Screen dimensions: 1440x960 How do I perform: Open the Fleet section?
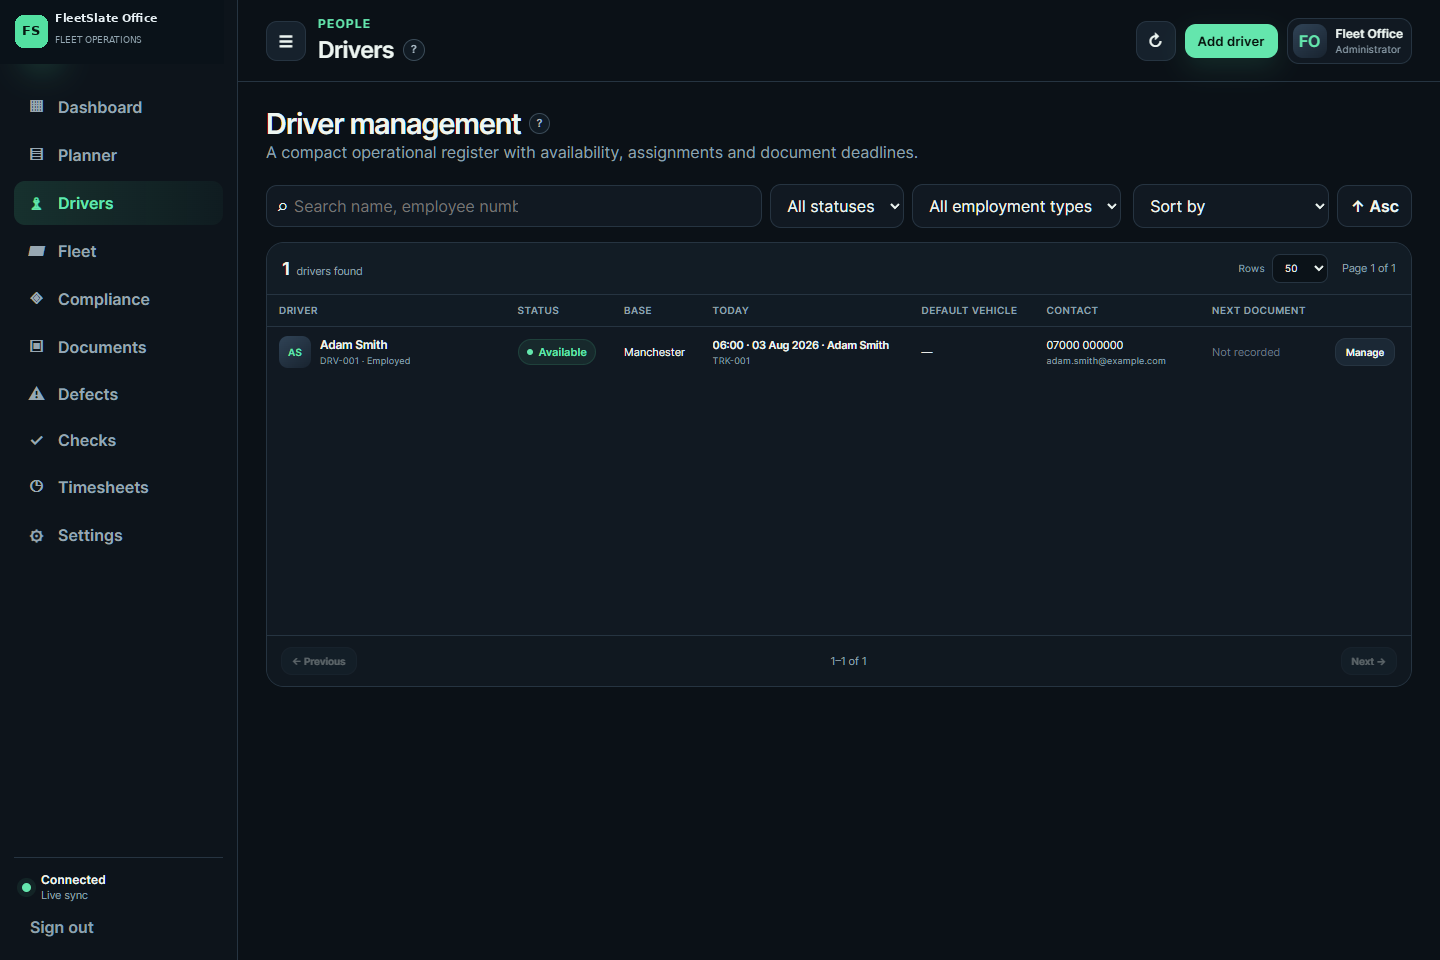[118, 251]
